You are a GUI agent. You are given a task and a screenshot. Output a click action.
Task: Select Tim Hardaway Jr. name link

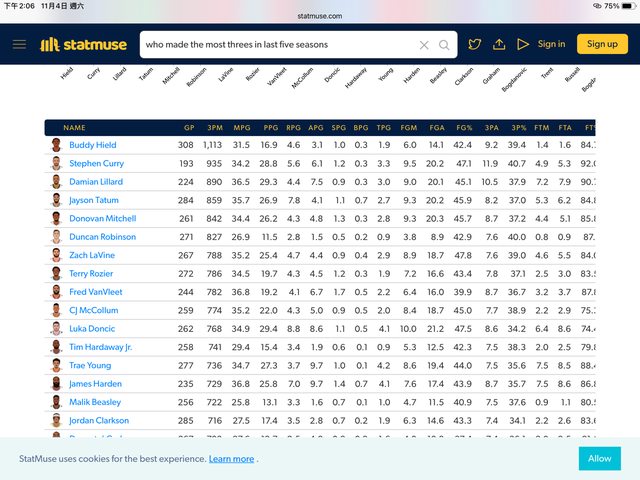click(100, 347)
